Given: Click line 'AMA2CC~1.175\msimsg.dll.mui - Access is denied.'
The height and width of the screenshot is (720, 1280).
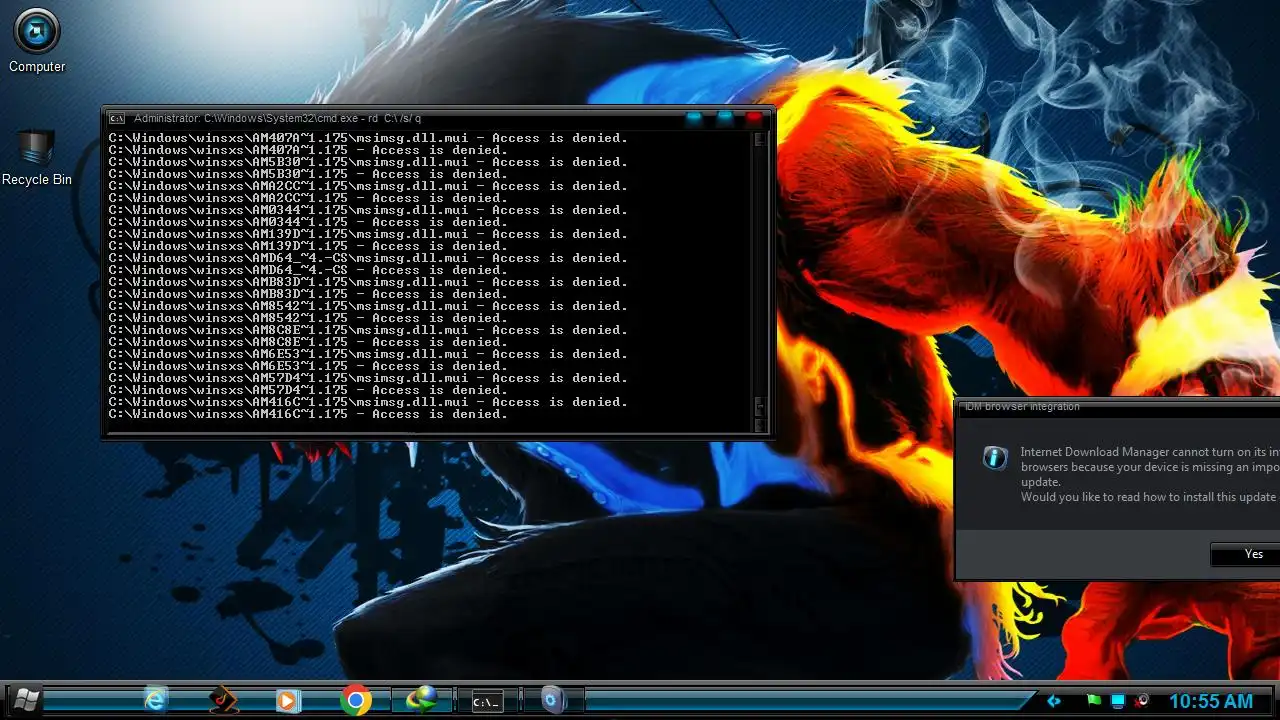Looking at the screenshot, I should [368, 186].
